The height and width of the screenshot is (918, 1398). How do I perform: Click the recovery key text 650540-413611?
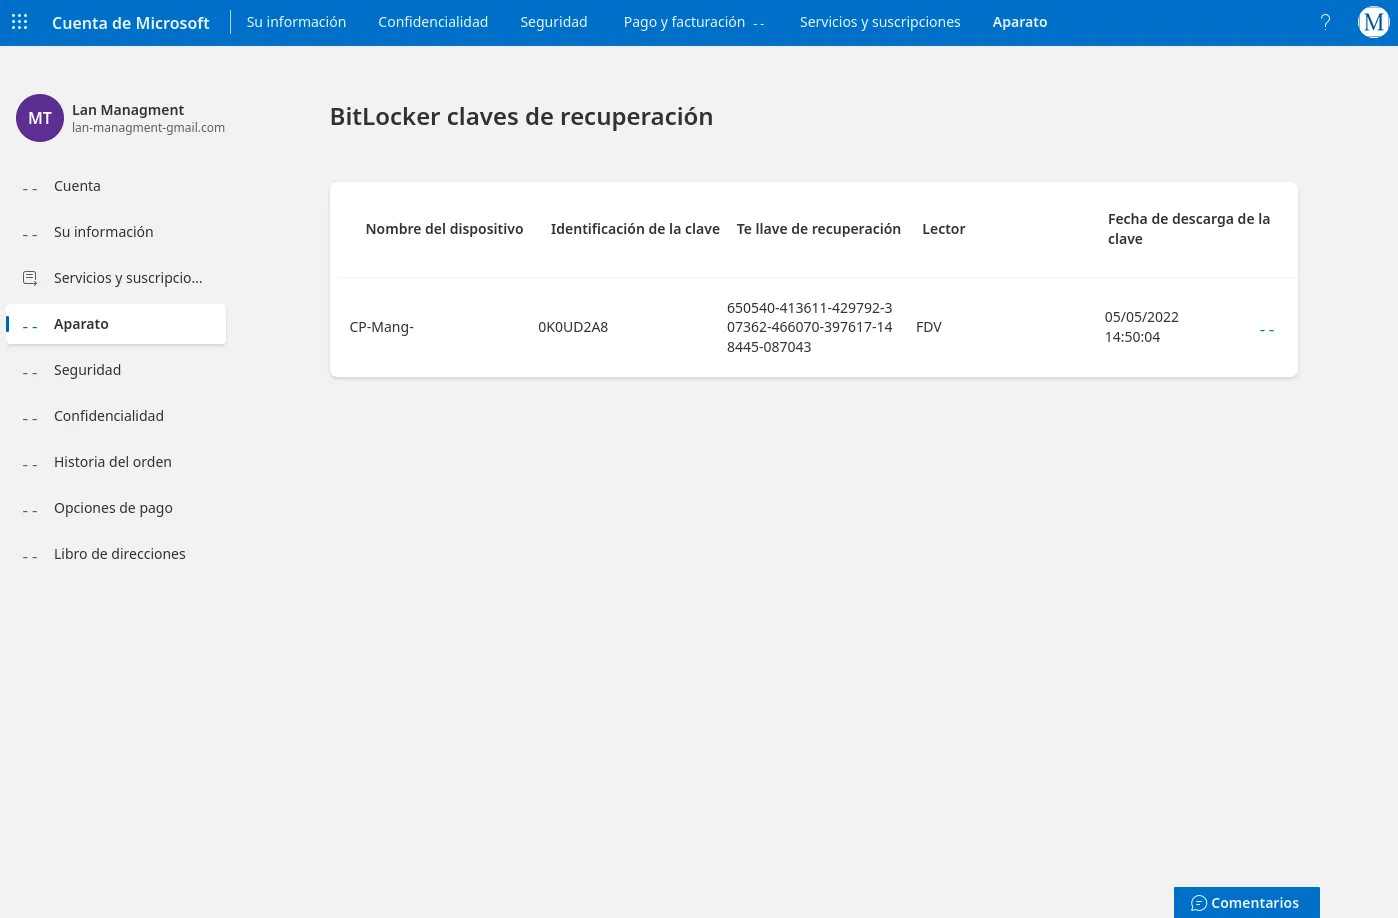(810, 327)
